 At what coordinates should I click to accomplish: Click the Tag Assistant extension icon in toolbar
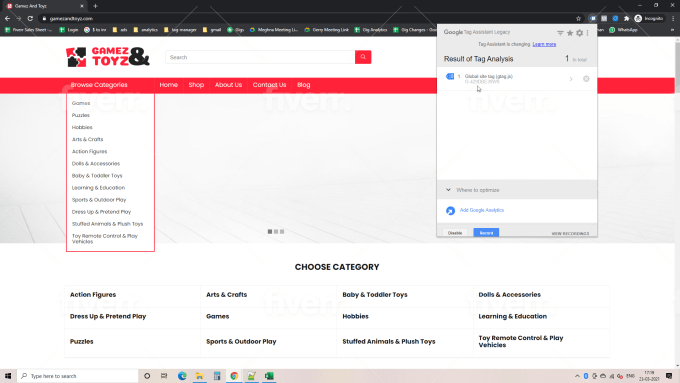593,19
